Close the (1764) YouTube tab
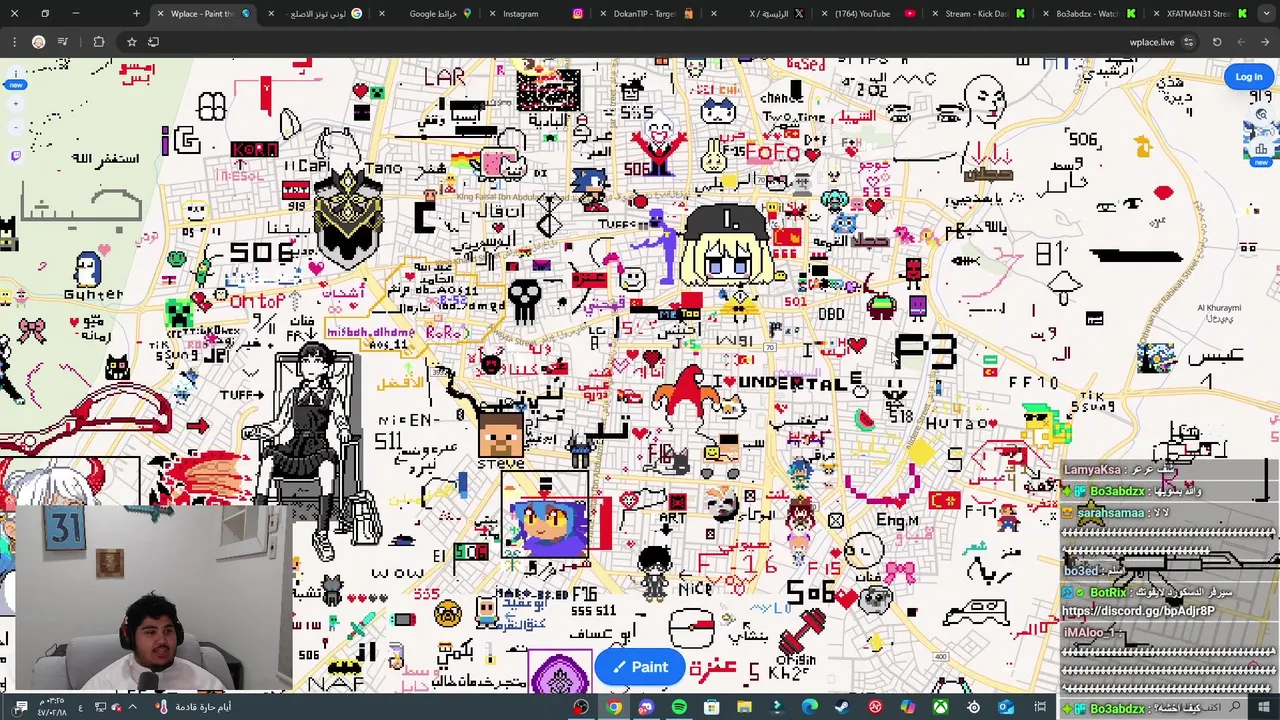 pos(824,14)
